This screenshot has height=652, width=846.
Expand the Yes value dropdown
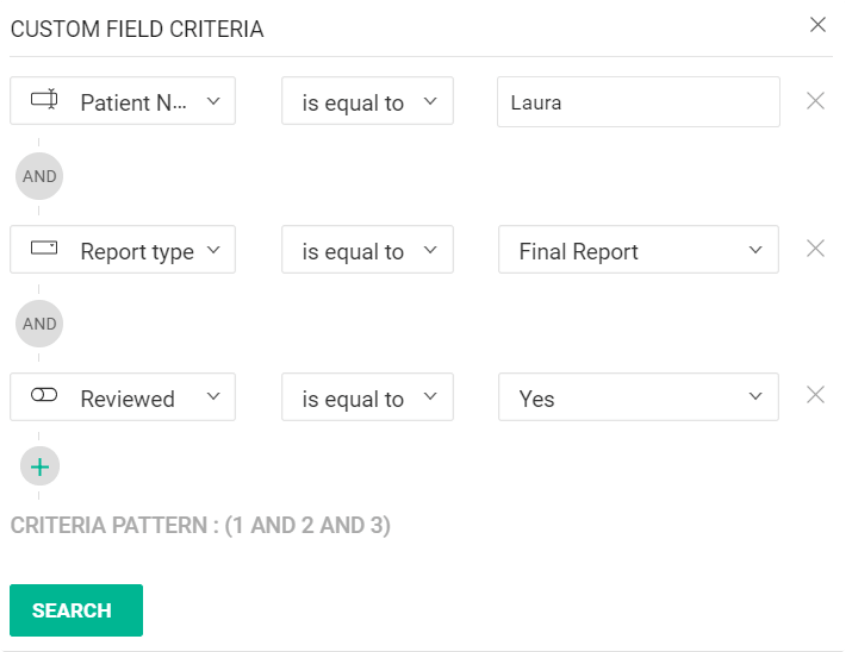click(x=755, y=397)
